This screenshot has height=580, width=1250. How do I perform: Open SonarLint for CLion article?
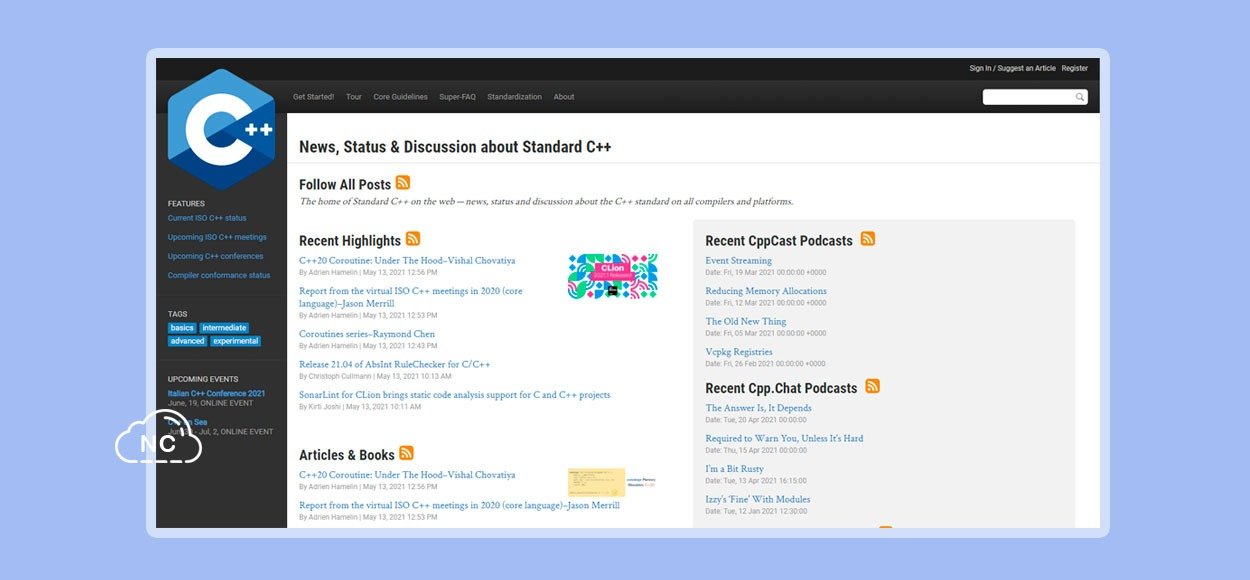click(x=454, y=395)
